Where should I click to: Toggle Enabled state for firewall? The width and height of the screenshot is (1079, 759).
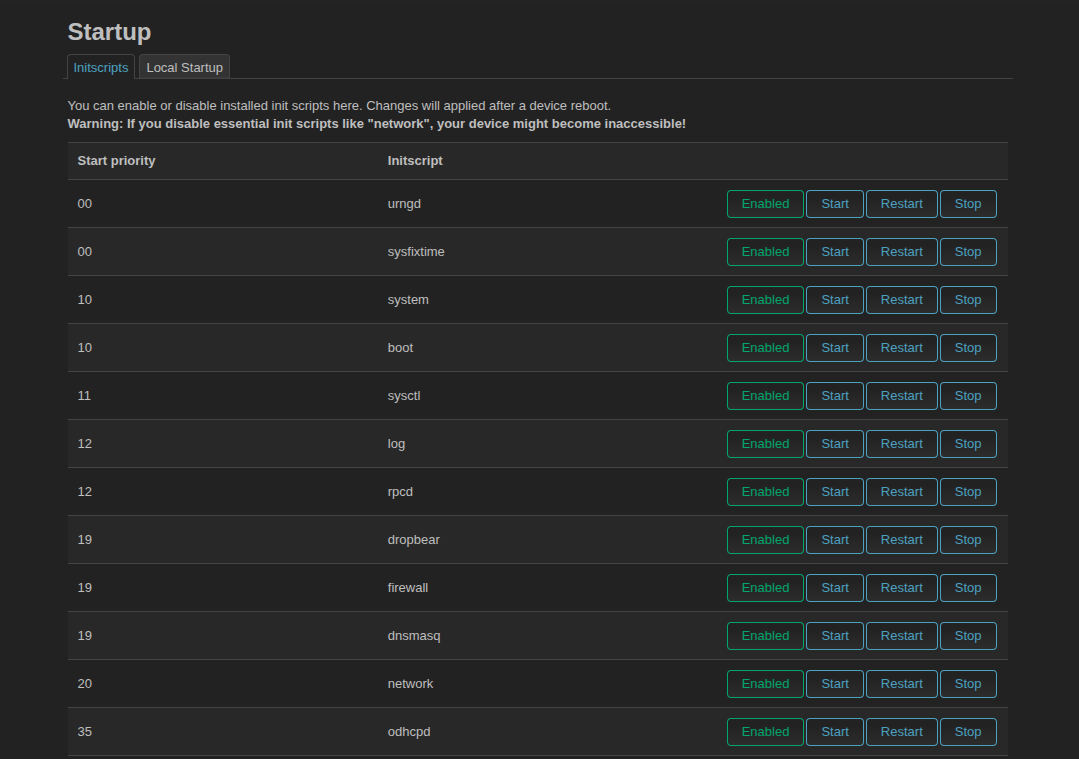765,588
